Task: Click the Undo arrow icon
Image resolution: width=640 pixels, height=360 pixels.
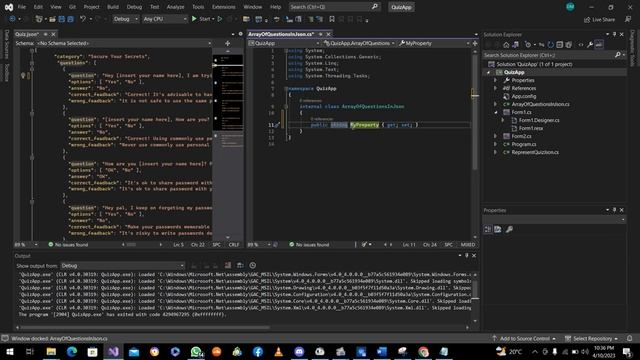Action: pyautogui.click(x=83, y=19)
